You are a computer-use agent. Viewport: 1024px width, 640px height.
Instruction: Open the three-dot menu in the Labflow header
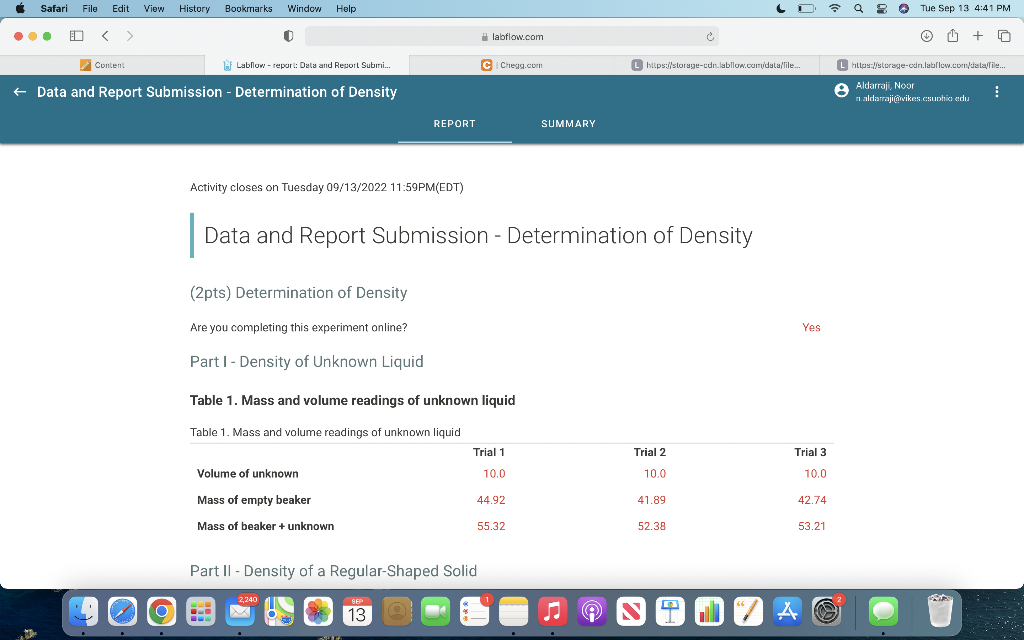pos(997,91)
